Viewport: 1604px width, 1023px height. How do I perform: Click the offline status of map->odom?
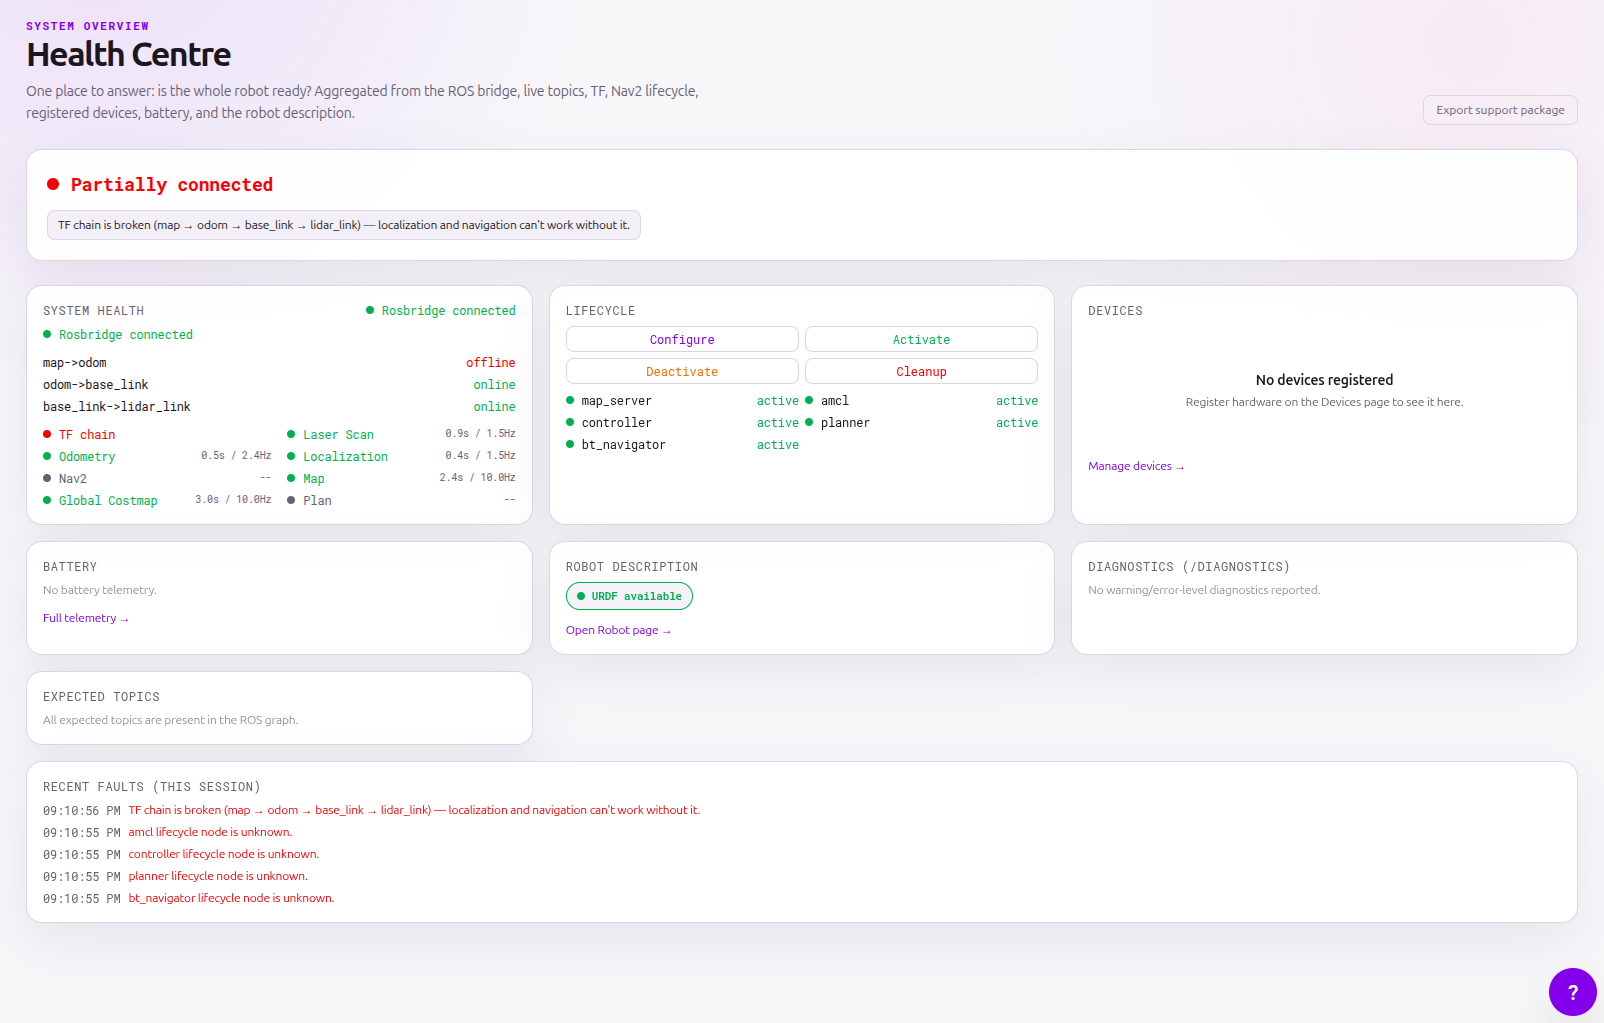tap(491, 363)
